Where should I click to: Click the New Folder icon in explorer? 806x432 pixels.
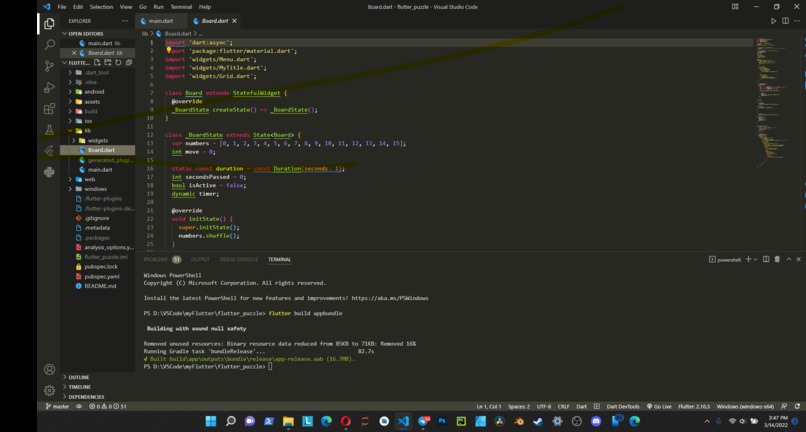(107, 63)
